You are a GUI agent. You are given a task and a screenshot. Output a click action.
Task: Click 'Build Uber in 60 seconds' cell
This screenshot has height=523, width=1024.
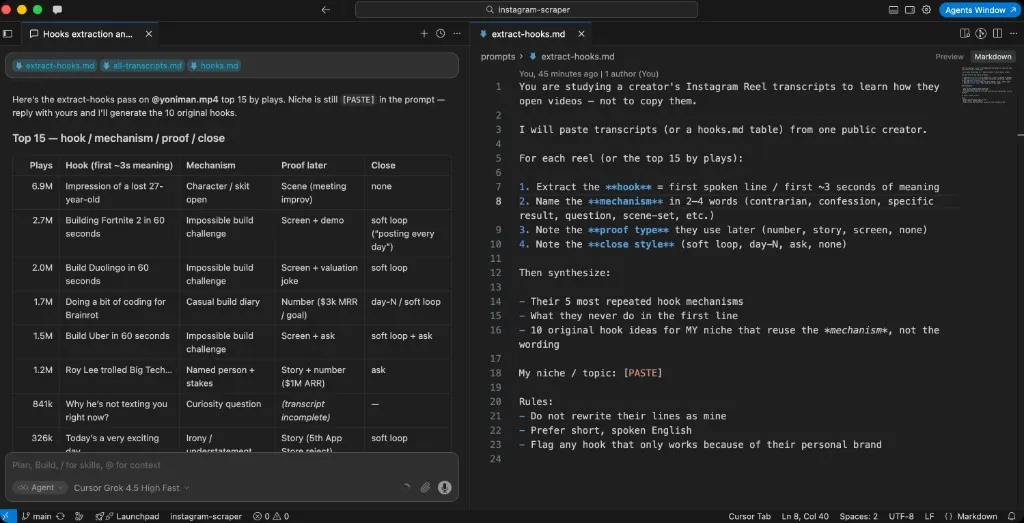click(118, 336)
